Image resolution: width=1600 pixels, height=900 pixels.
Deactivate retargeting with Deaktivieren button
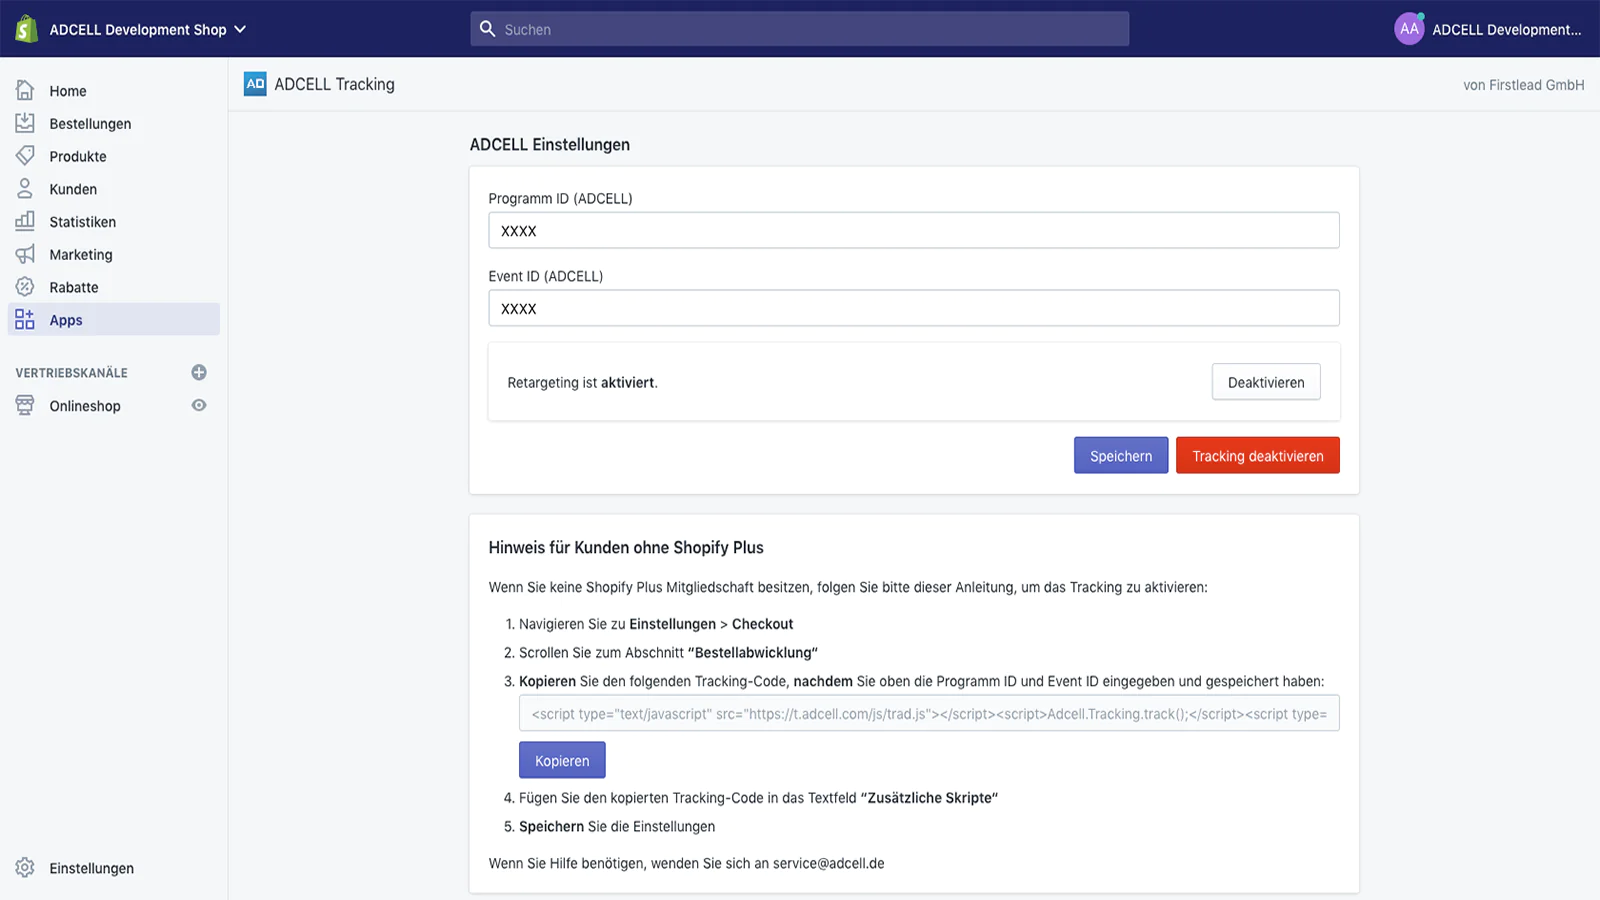pyautogui.click(x=1266, y=382)
